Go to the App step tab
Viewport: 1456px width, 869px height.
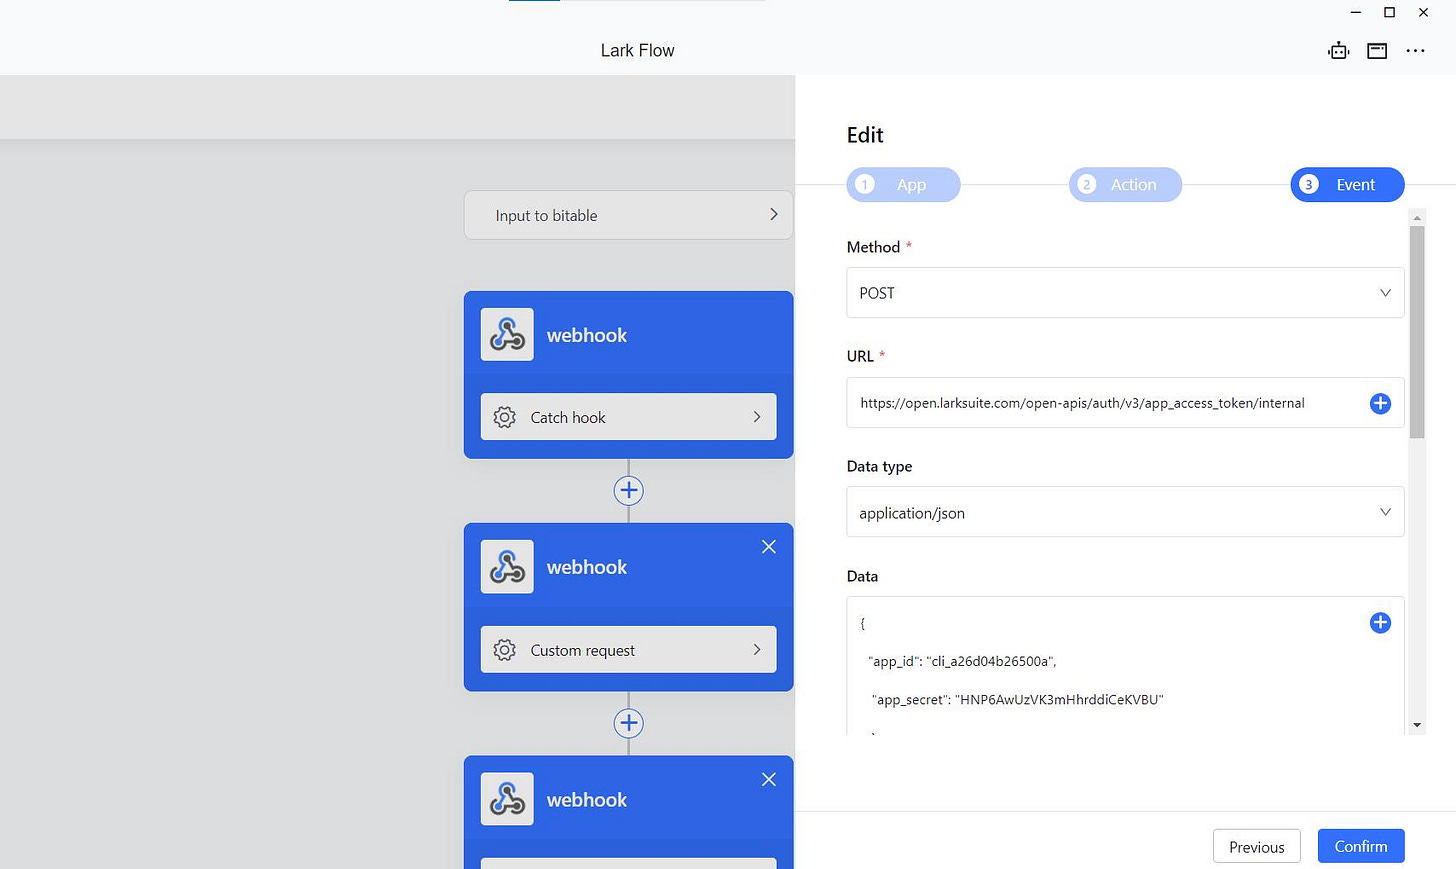tap(903, 185)
